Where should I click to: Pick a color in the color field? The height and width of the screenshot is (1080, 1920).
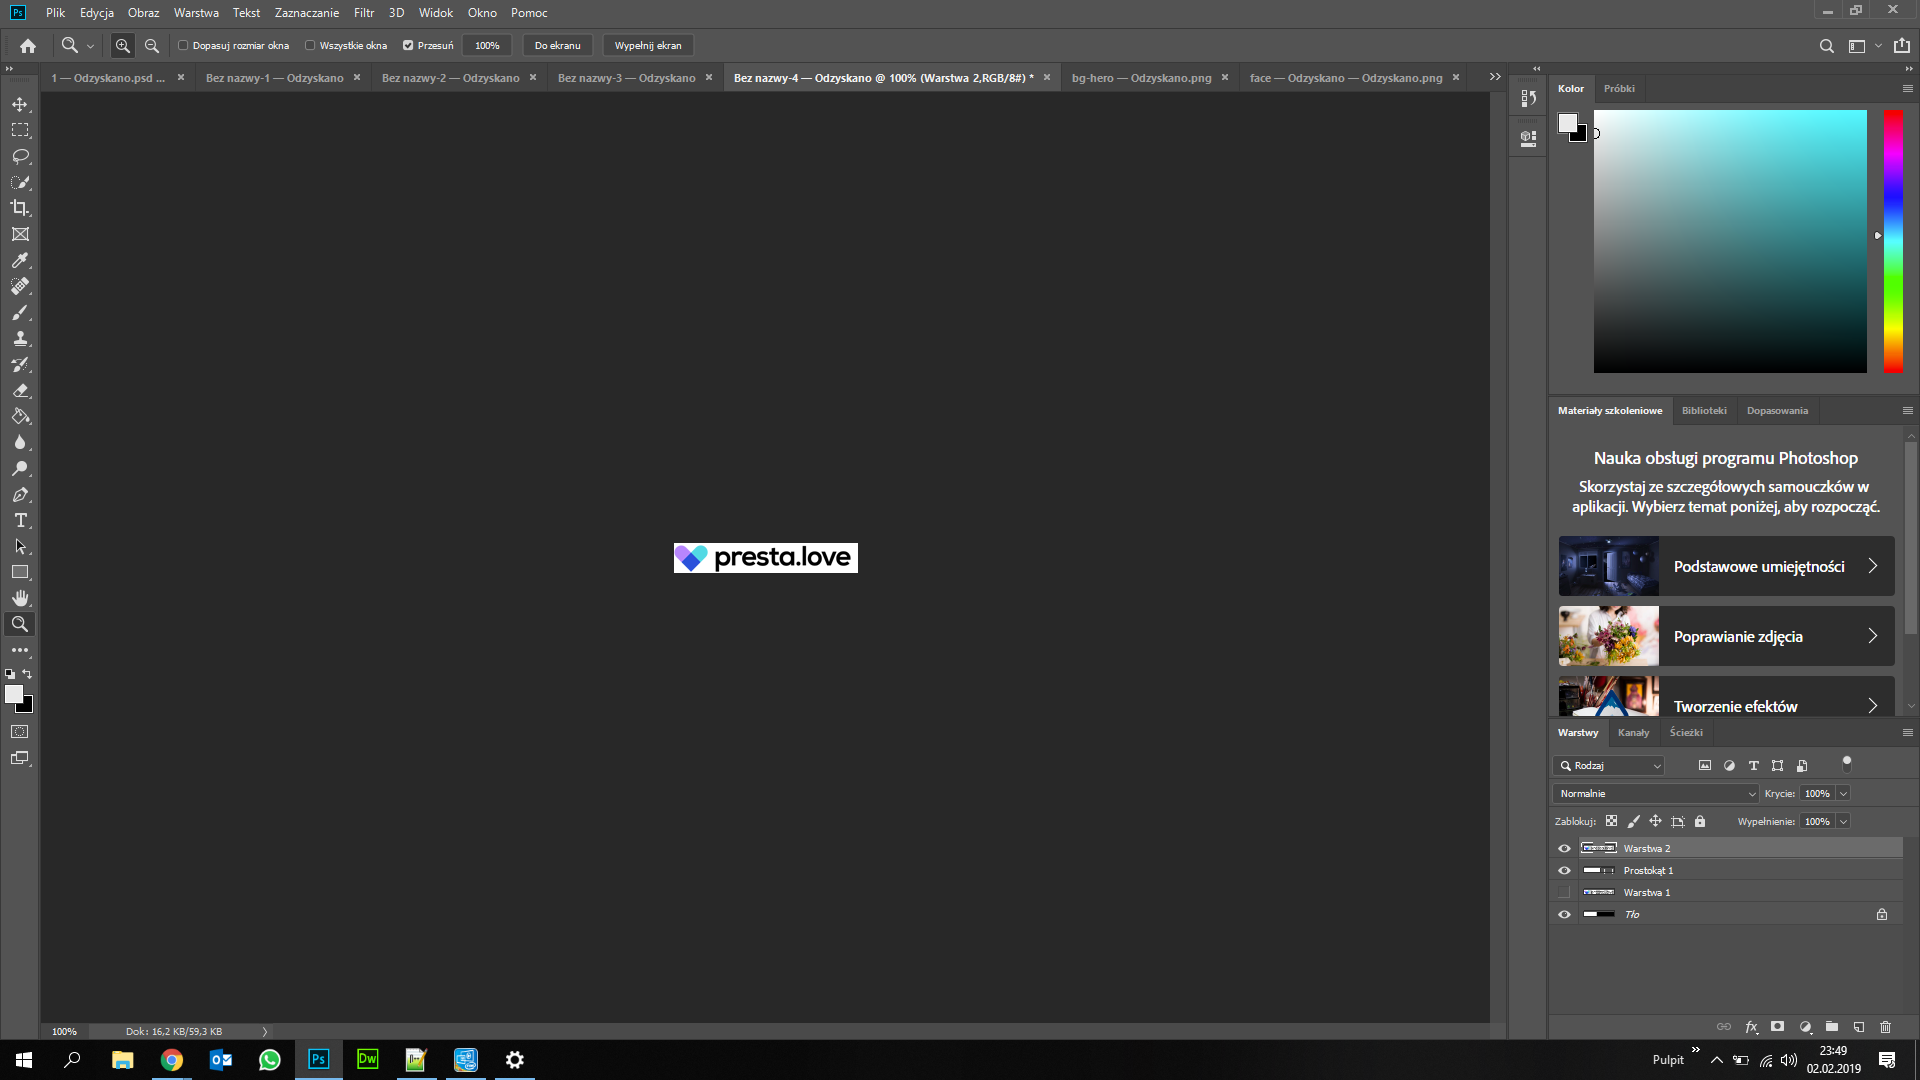(1730, 241)
